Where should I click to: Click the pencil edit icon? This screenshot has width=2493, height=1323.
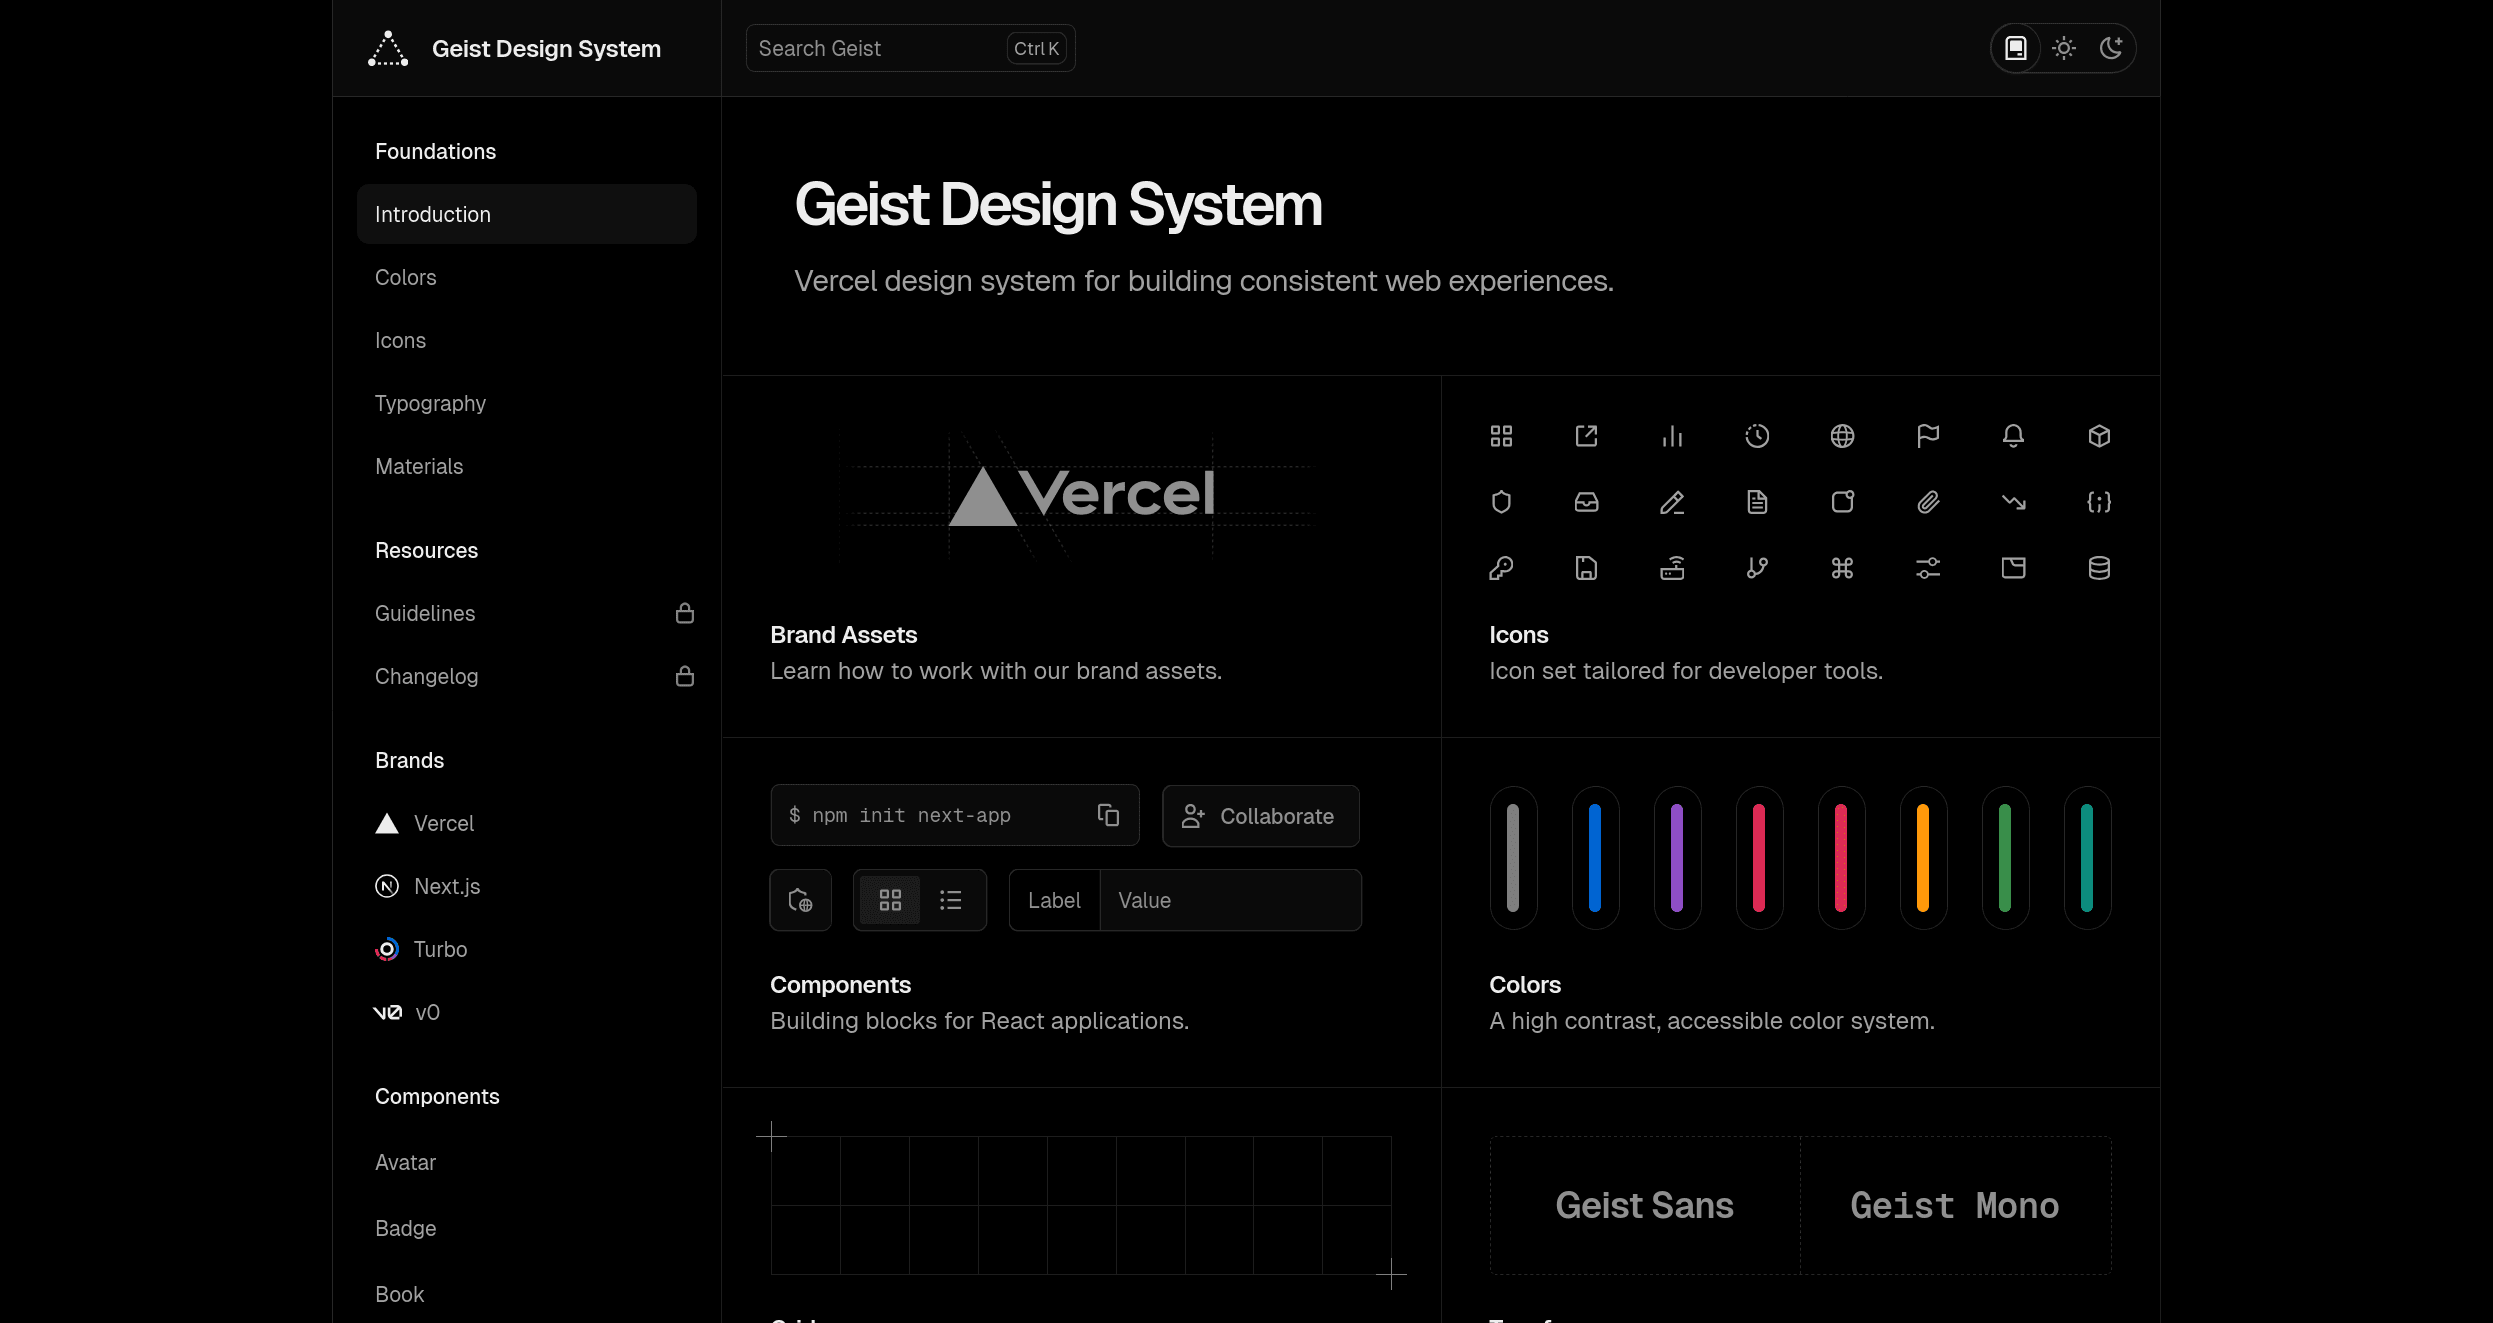(x=1672, y=502)
